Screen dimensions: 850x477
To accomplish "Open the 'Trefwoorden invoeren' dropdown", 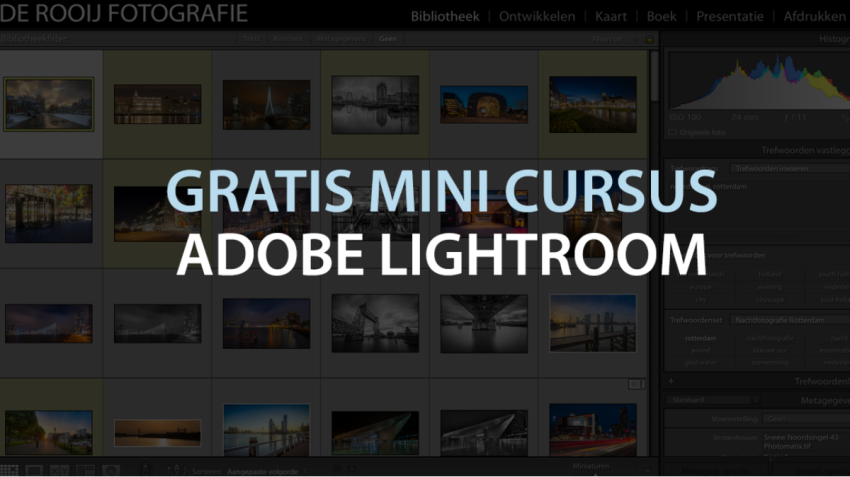I will [x=791, y=169].
